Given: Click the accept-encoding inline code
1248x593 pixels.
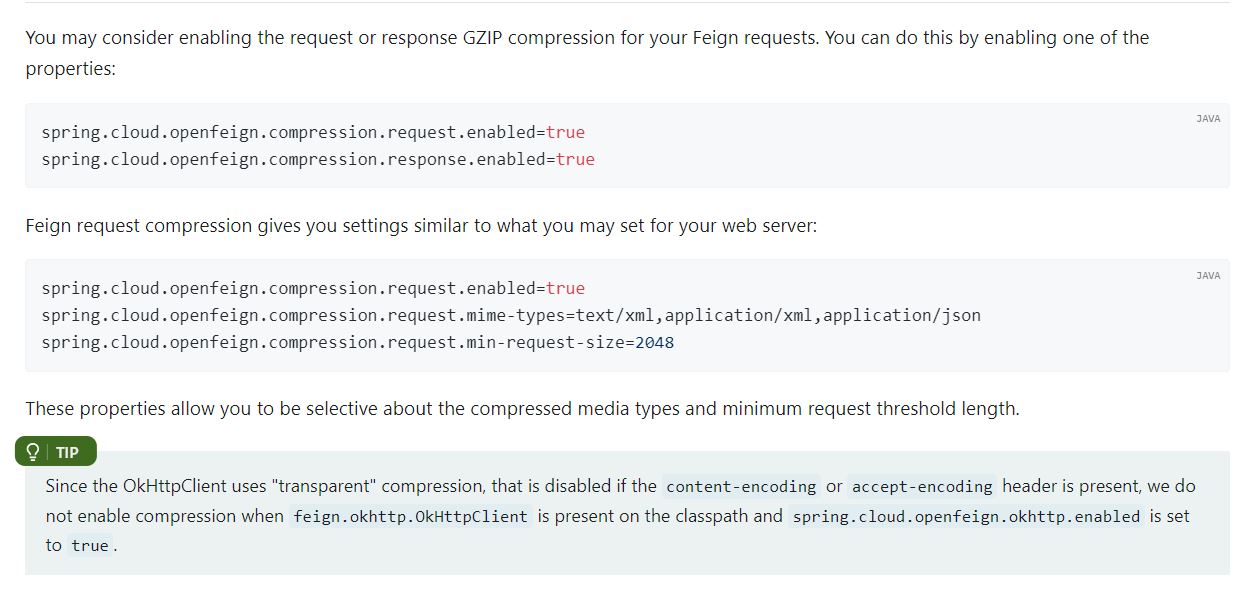Looking at the screenshot, I should pyautogui.click(x=922, y=487).
